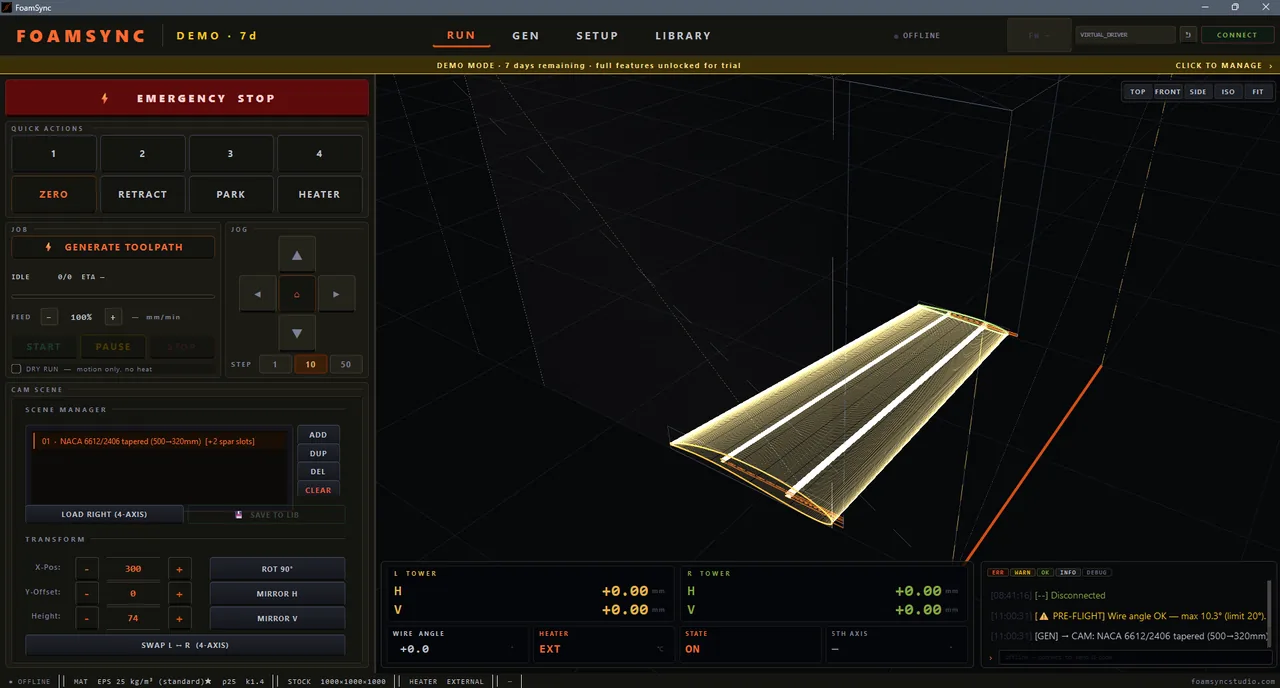
Task: Click MIRROR V button
Action: point(277,619)
